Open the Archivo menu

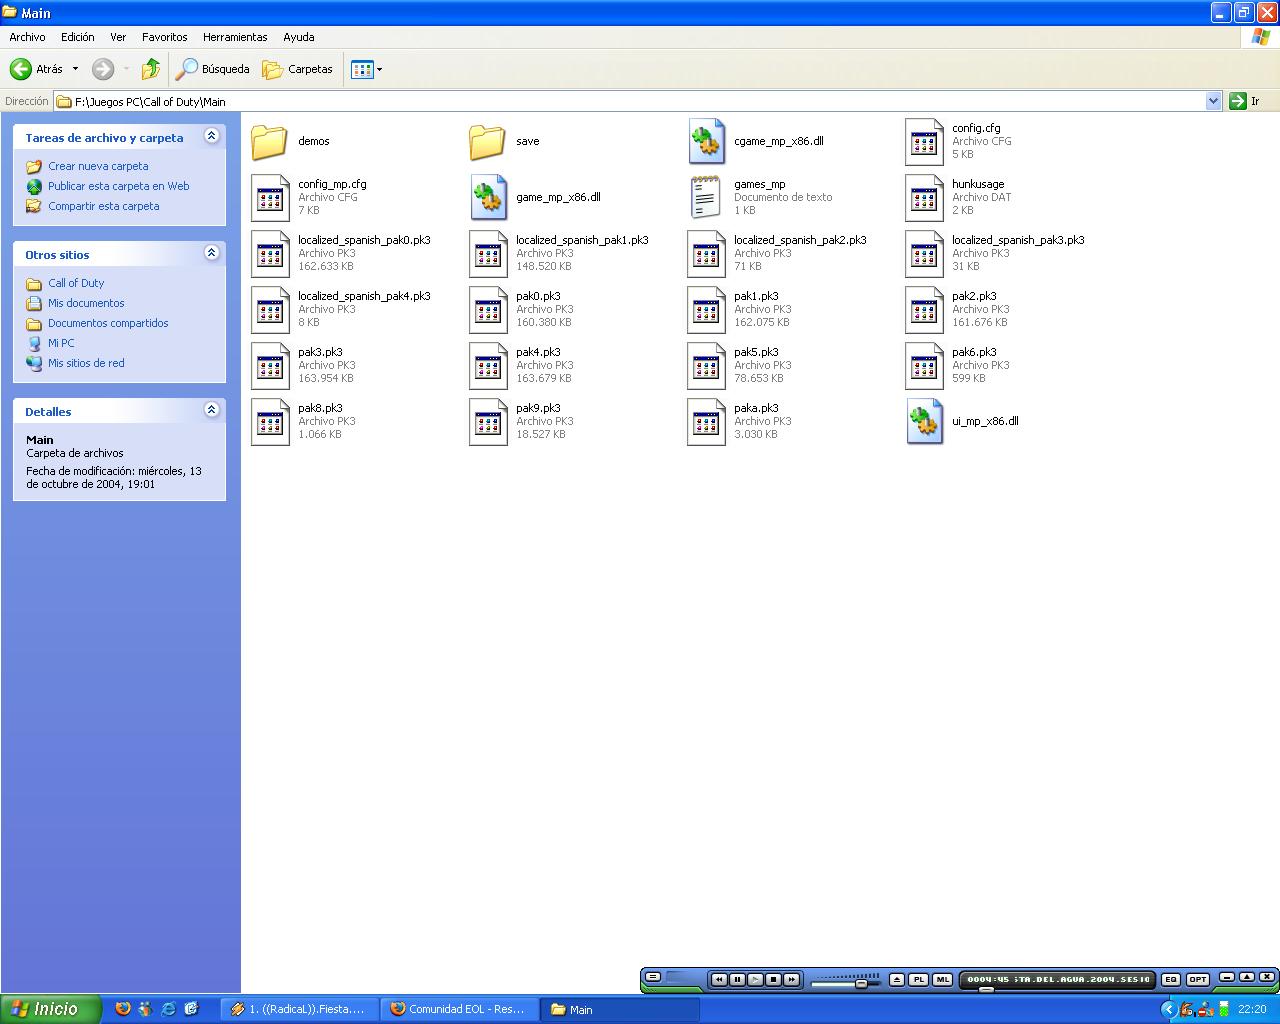(27, 37)
